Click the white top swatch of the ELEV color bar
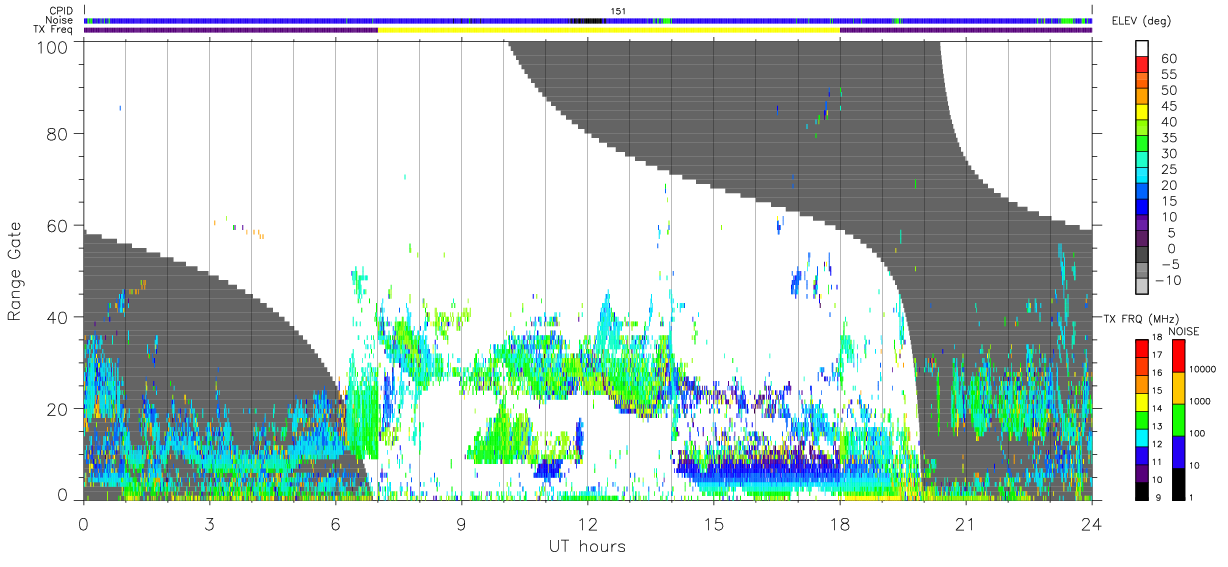This screenshot has width=1228, height=567. (1141, 46)
